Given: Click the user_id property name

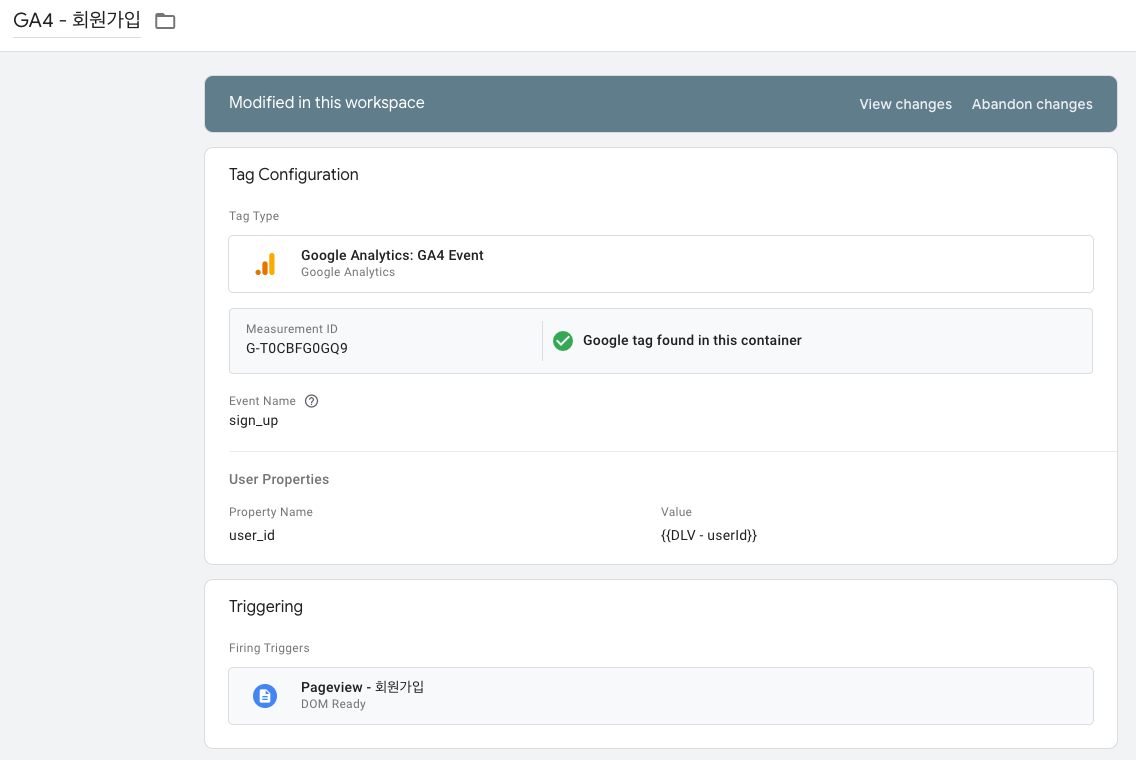Looking at the screenshot, I should (252, 535).
